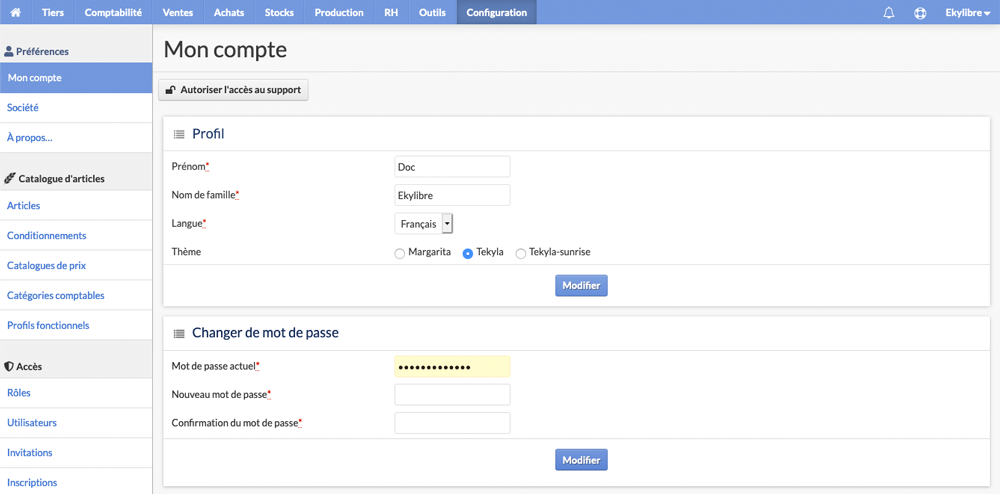Open Catégories comptables
Viewport: 1000px width, 494px height.
[x=76, y=295]
